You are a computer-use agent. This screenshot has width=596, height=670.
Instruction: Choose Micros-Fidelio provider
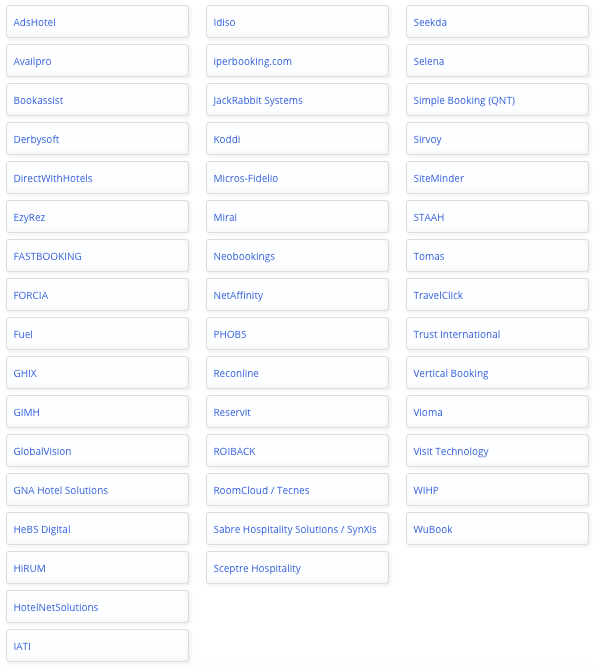coord(297,178)
